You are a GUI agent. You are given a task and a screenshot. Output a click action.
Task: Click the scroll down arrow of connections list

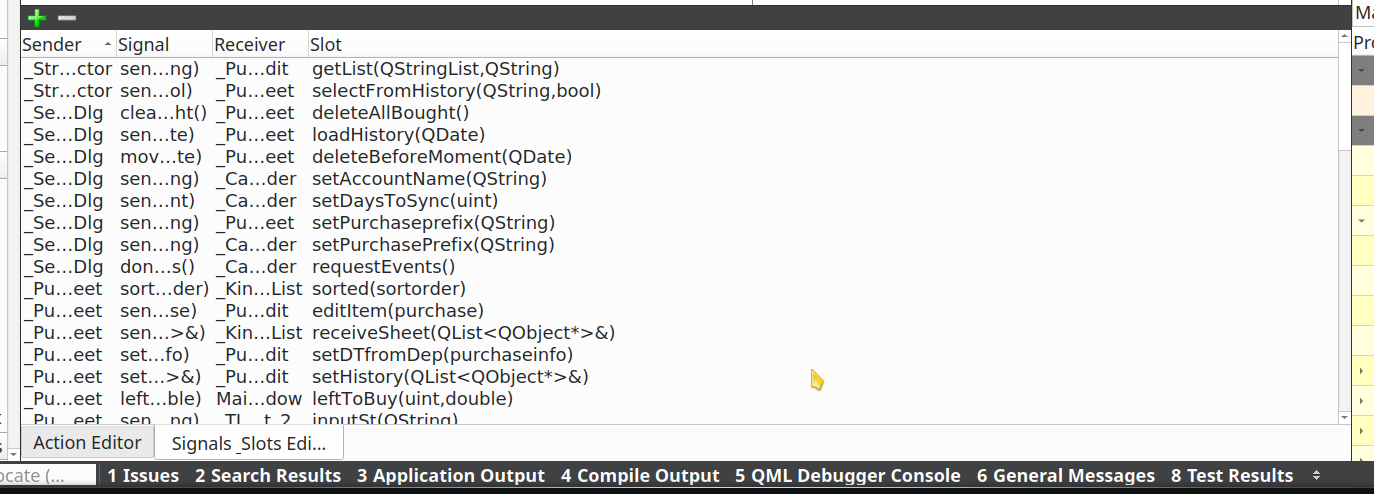coord(1344,416)
